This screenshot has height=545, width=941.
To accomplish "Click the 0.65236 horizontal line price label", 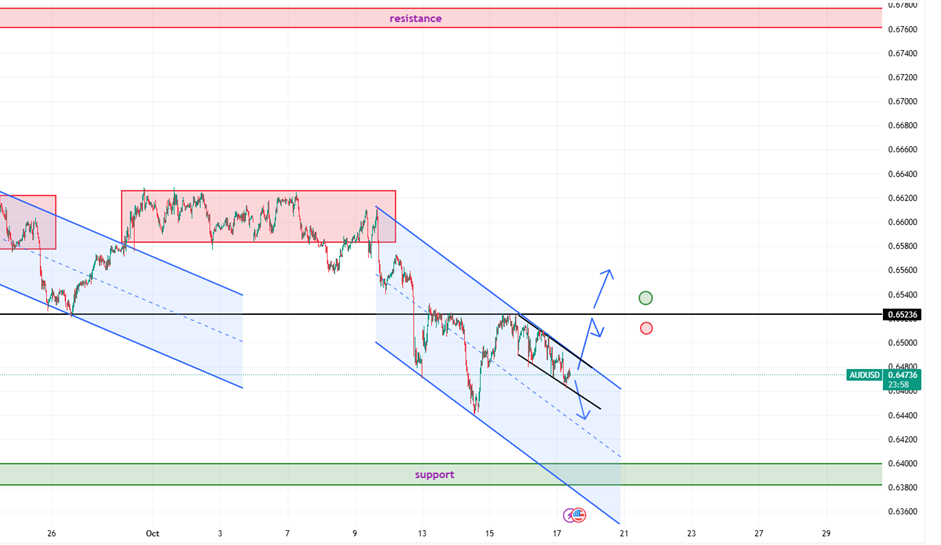I will pos(902,315).
